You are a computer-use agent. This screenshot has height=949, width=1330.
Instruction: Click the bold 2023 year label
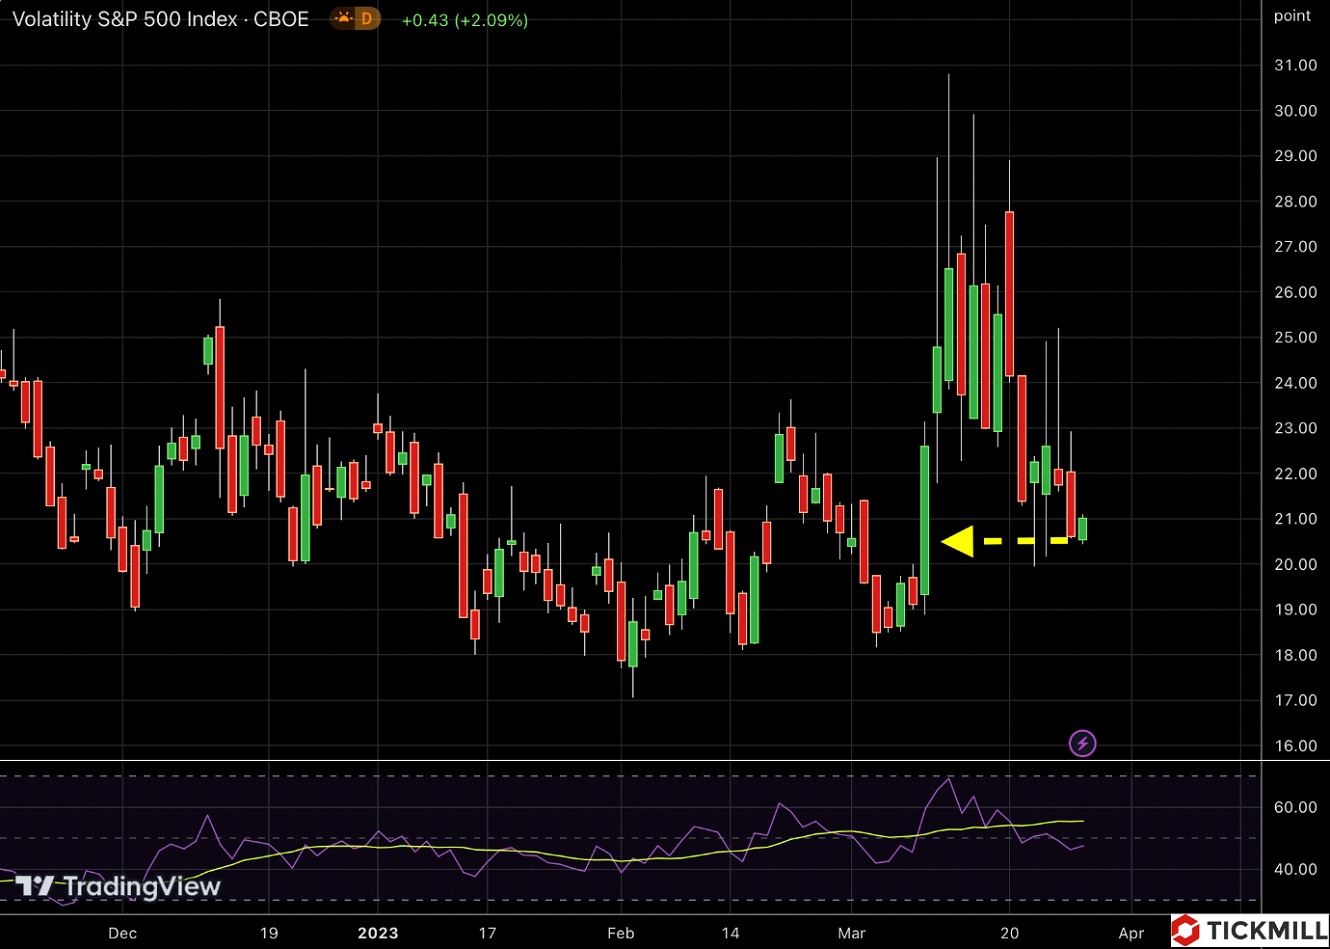pyautogui.click(x=378, y=933)
